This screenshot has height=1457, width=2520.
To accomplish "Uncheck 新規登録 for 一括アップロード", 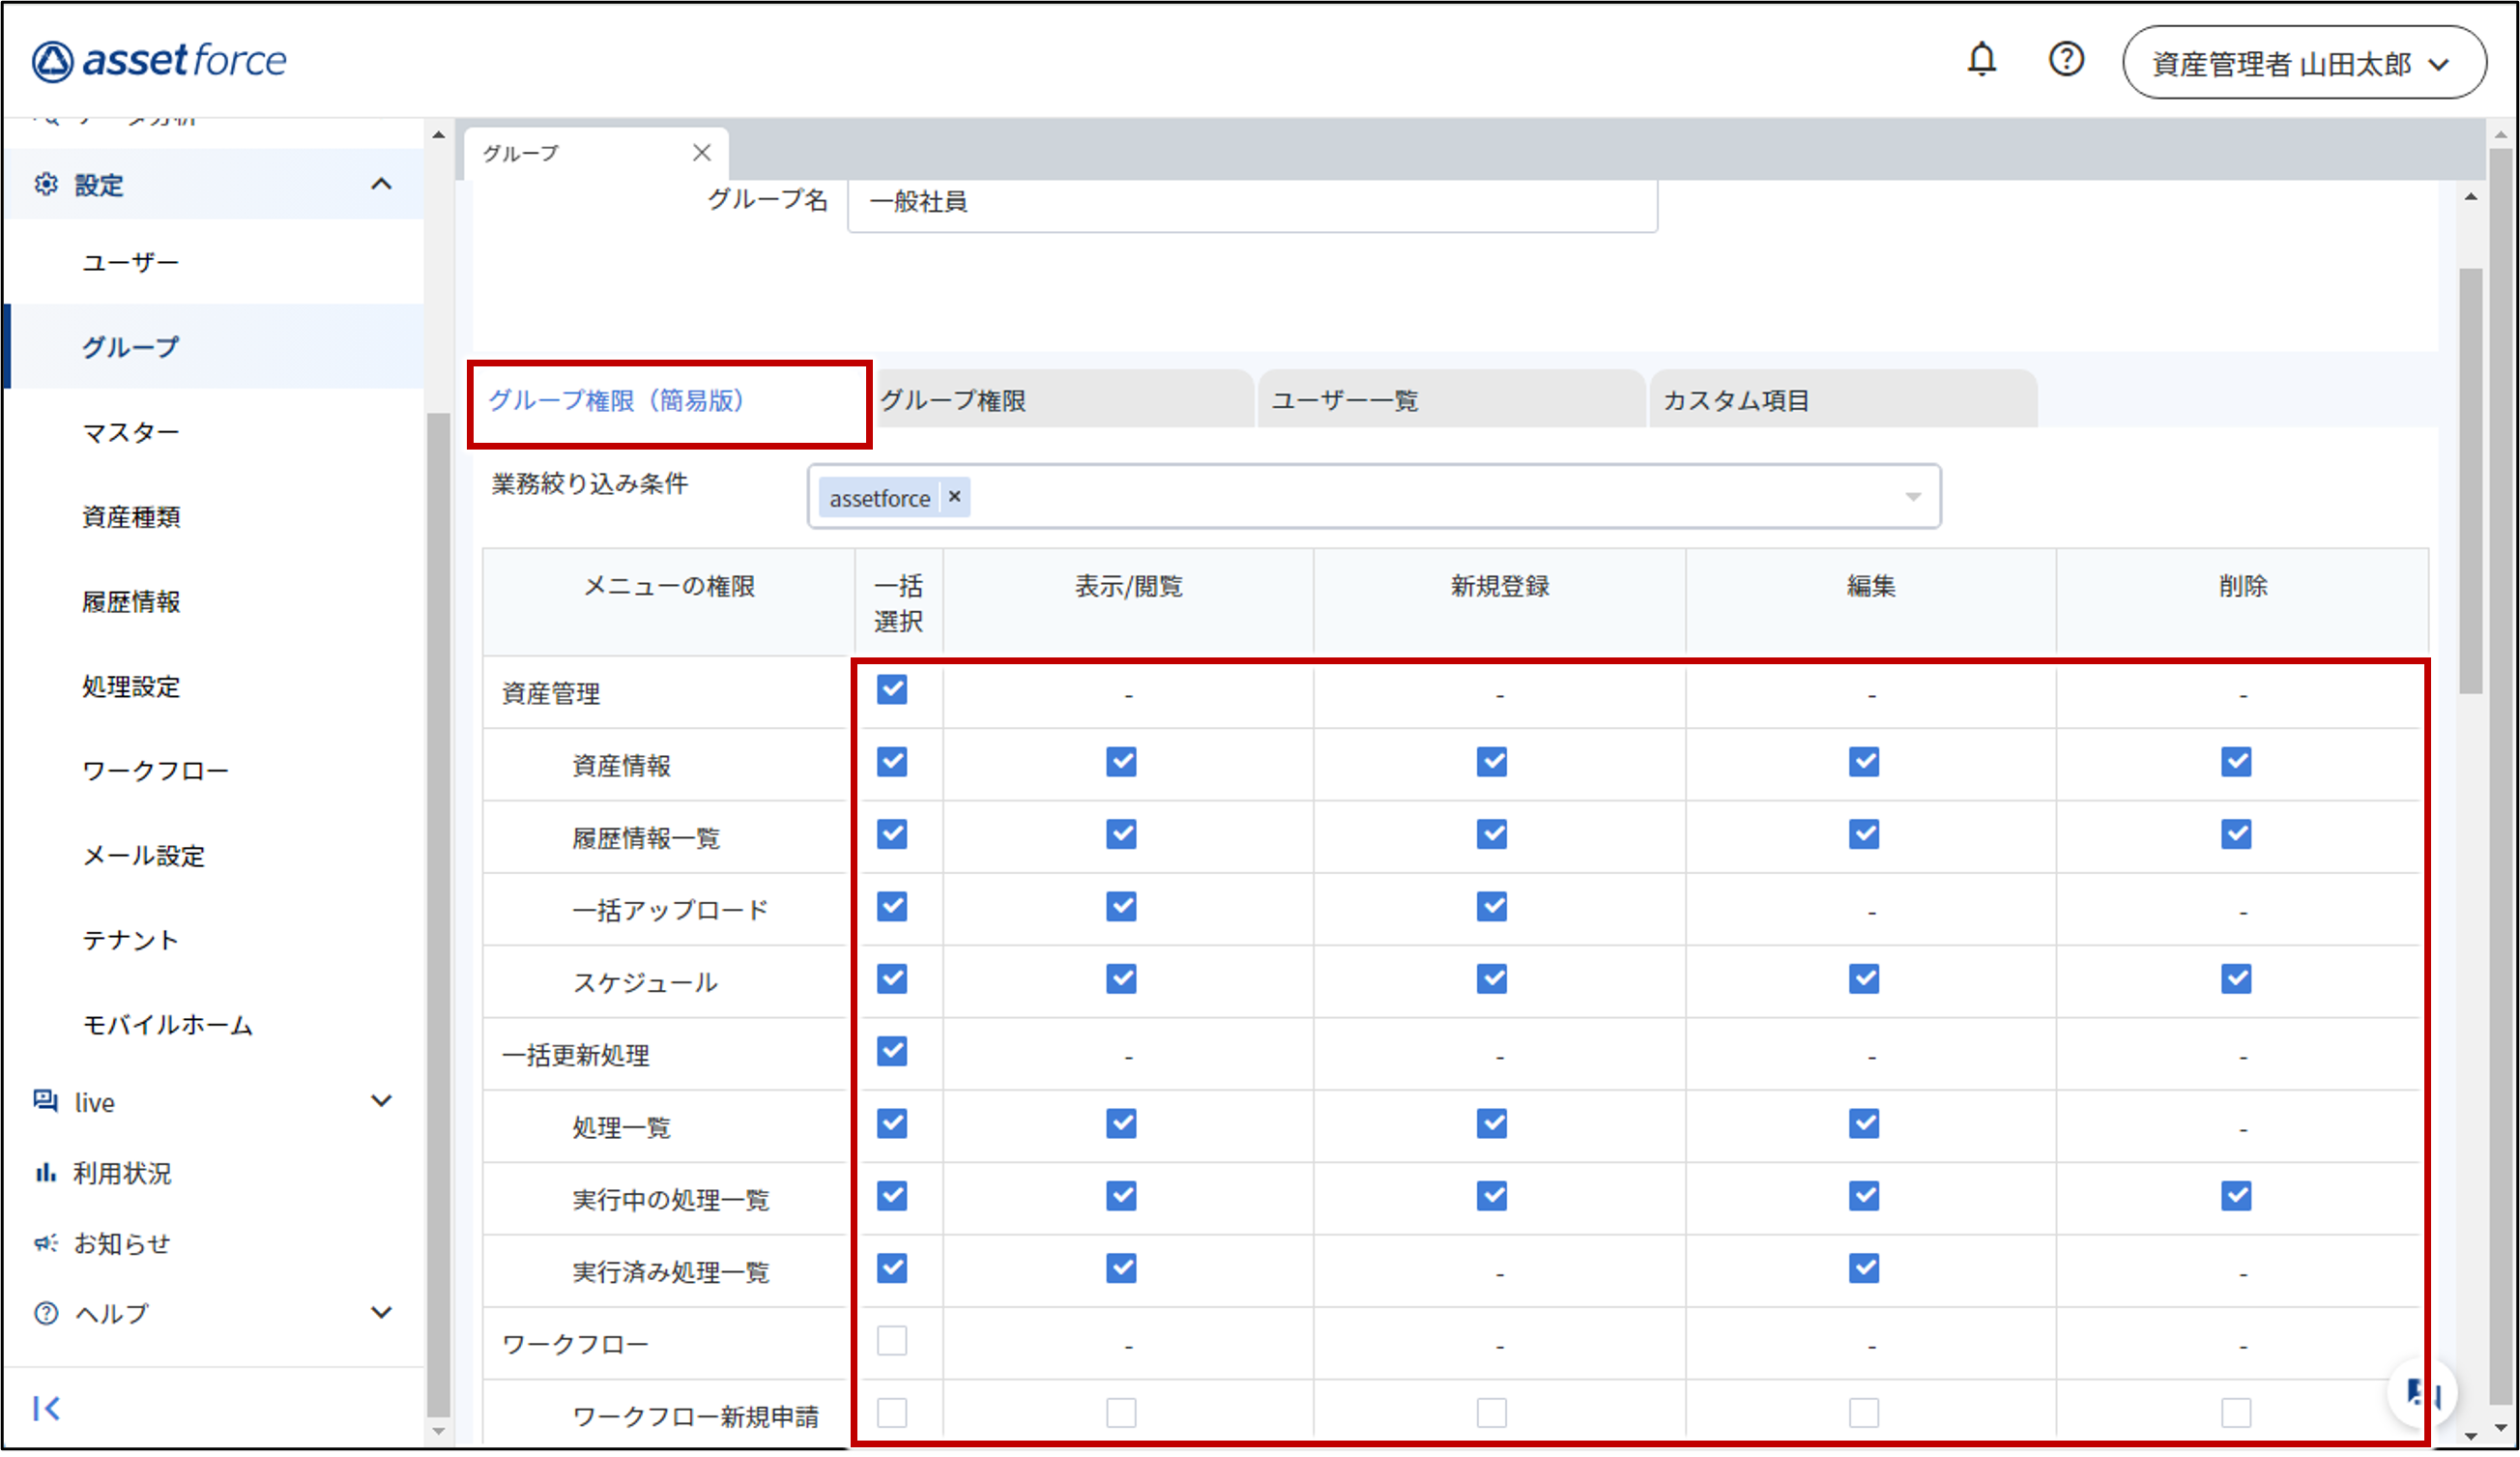I will [1492, 906].
